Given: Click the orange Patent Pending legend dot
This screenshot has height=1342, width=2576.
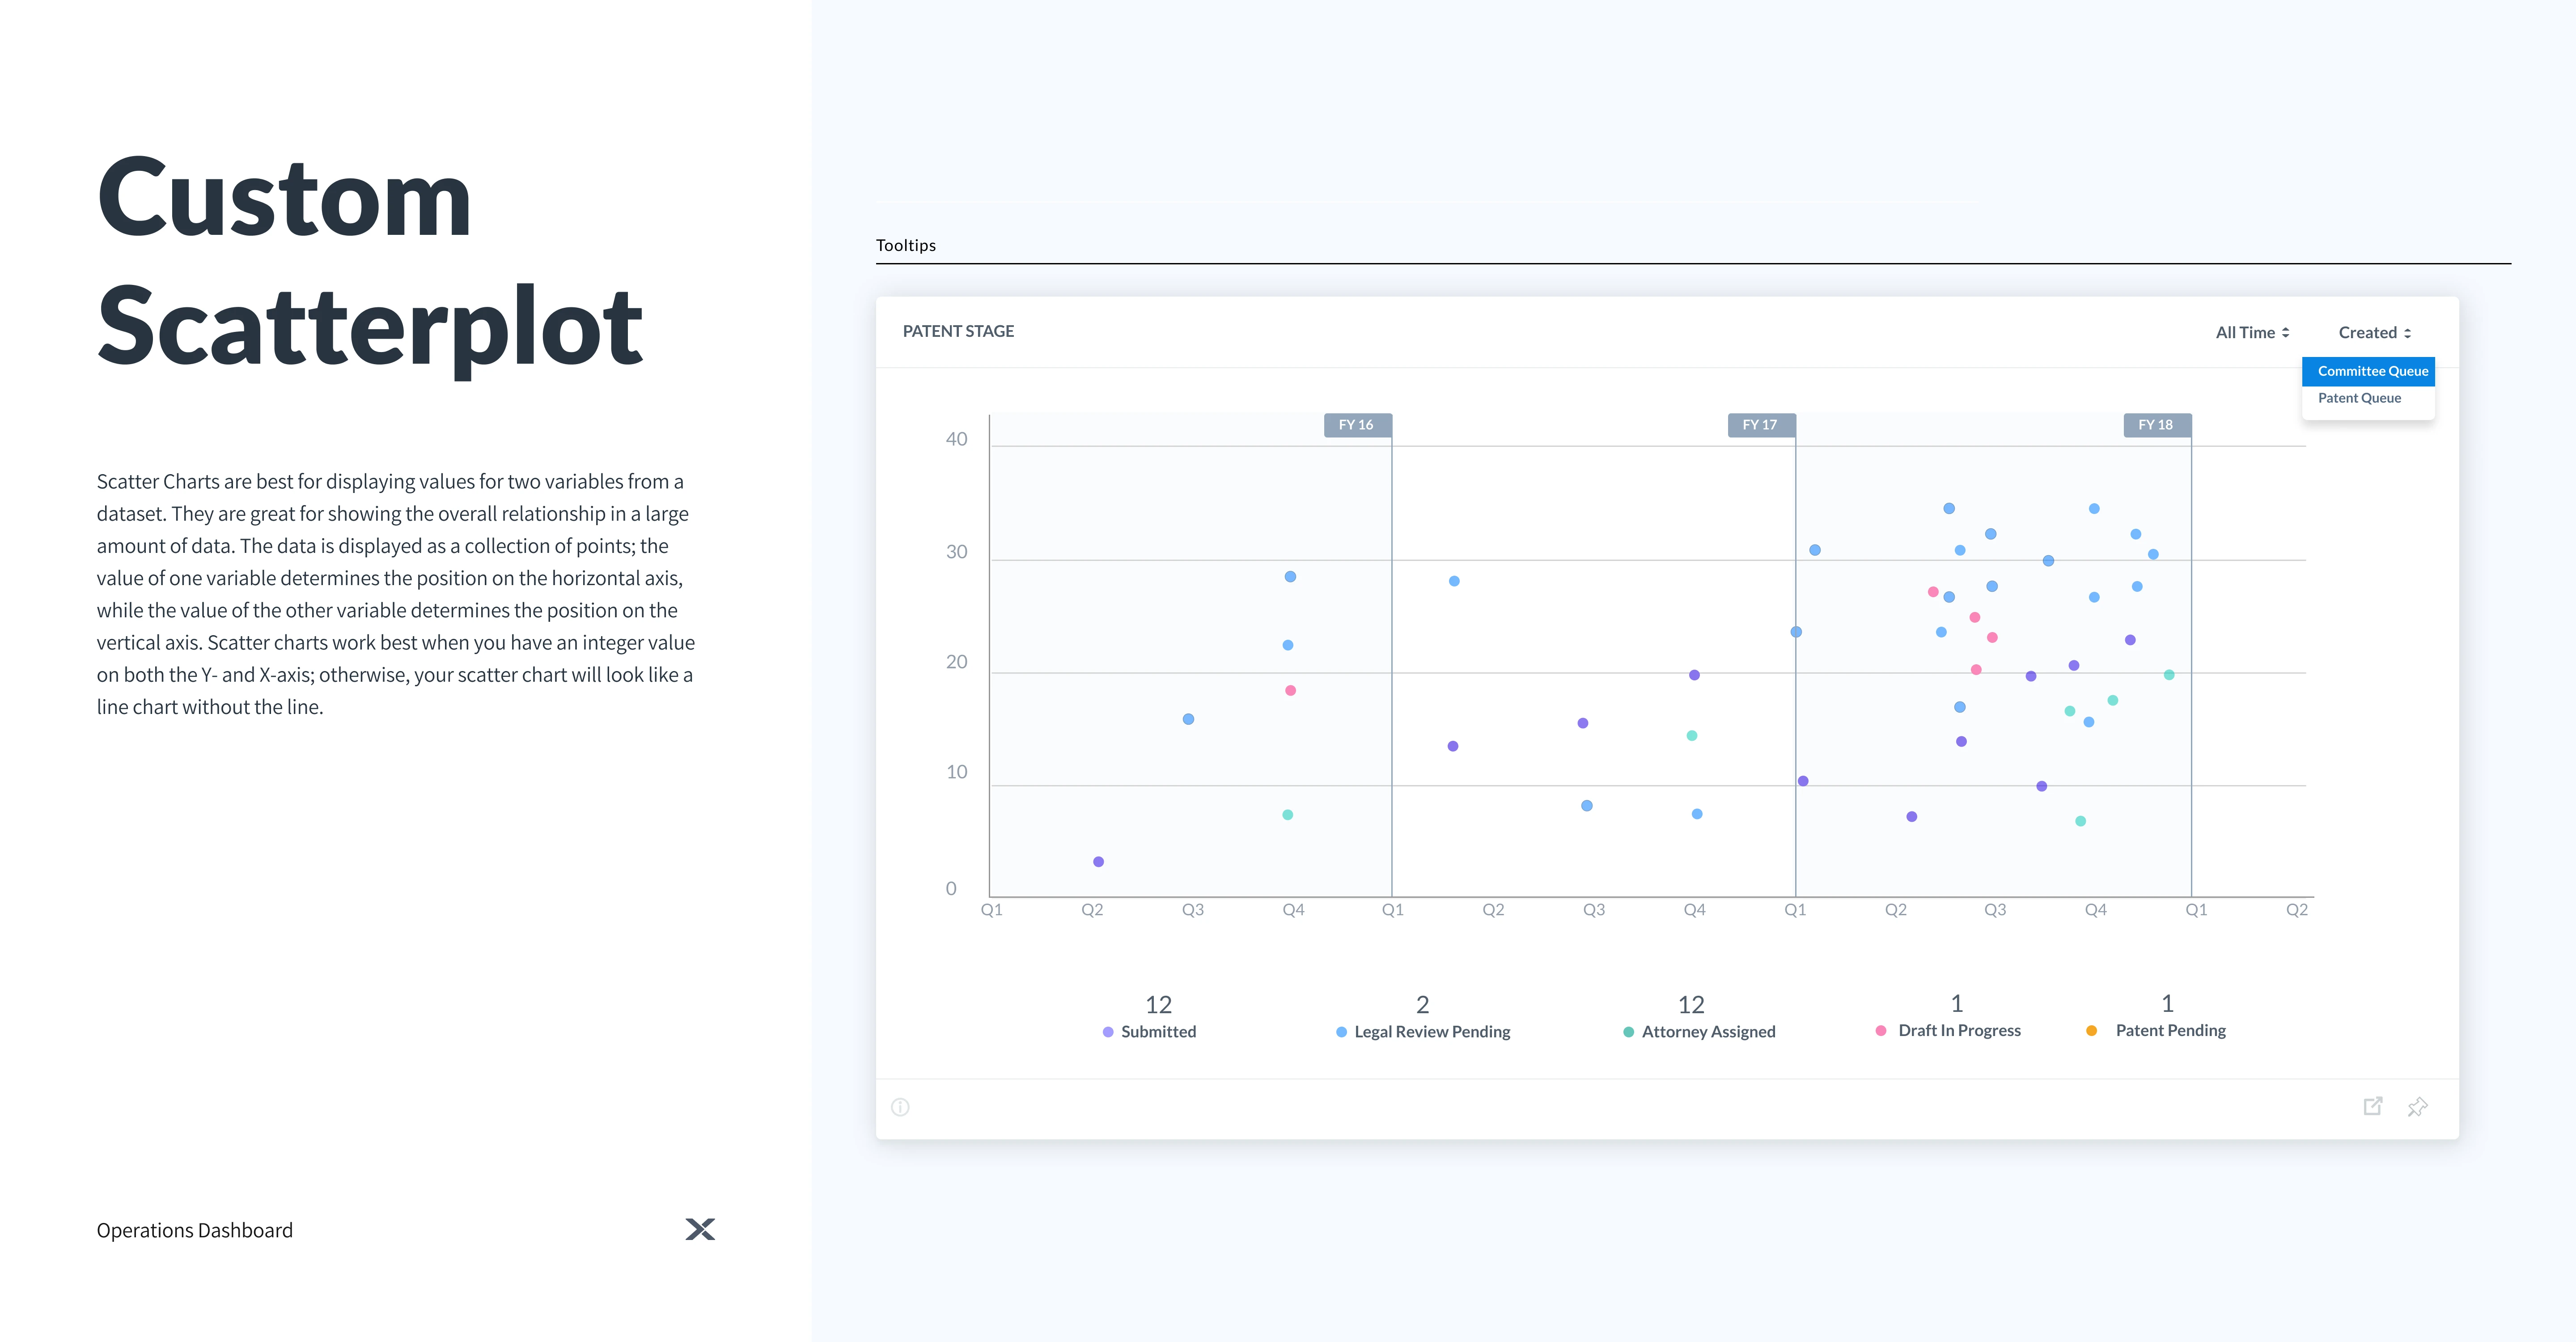Looking at the screenshot, I should click(2091, 1031).
